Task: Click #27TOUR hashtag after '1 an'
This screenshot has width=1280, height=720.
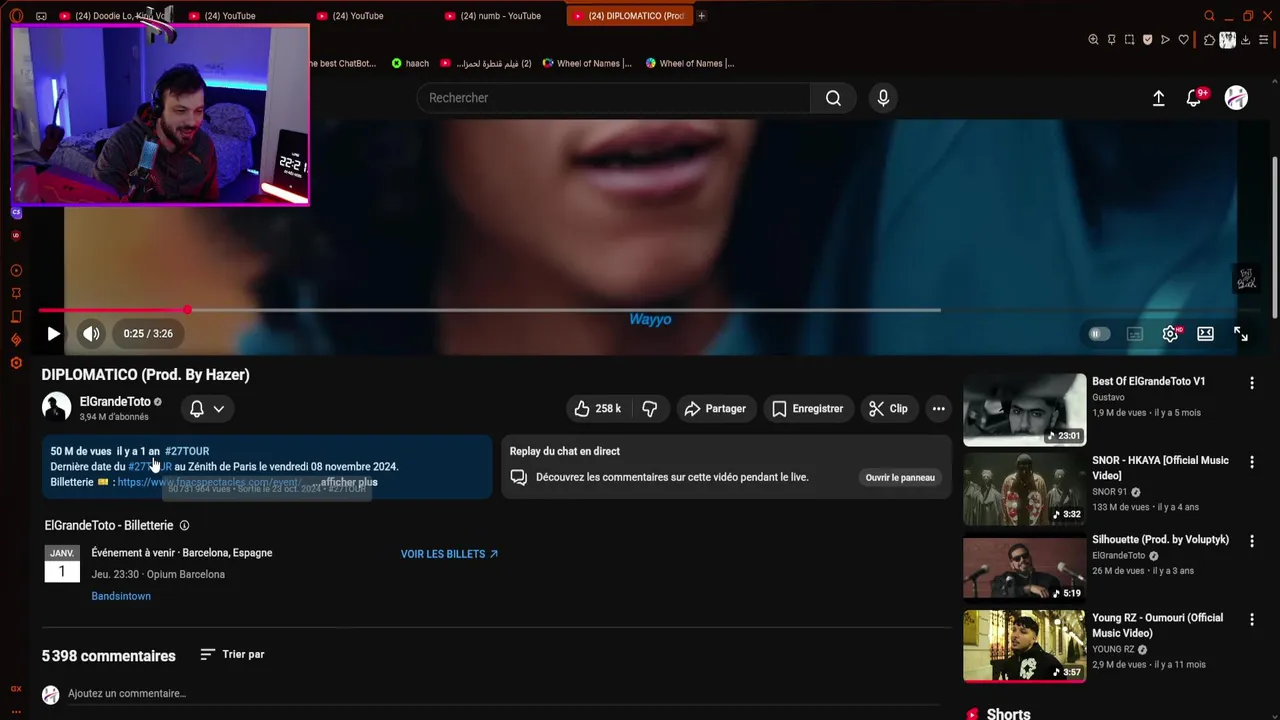Action: click(x=187, y=451)
